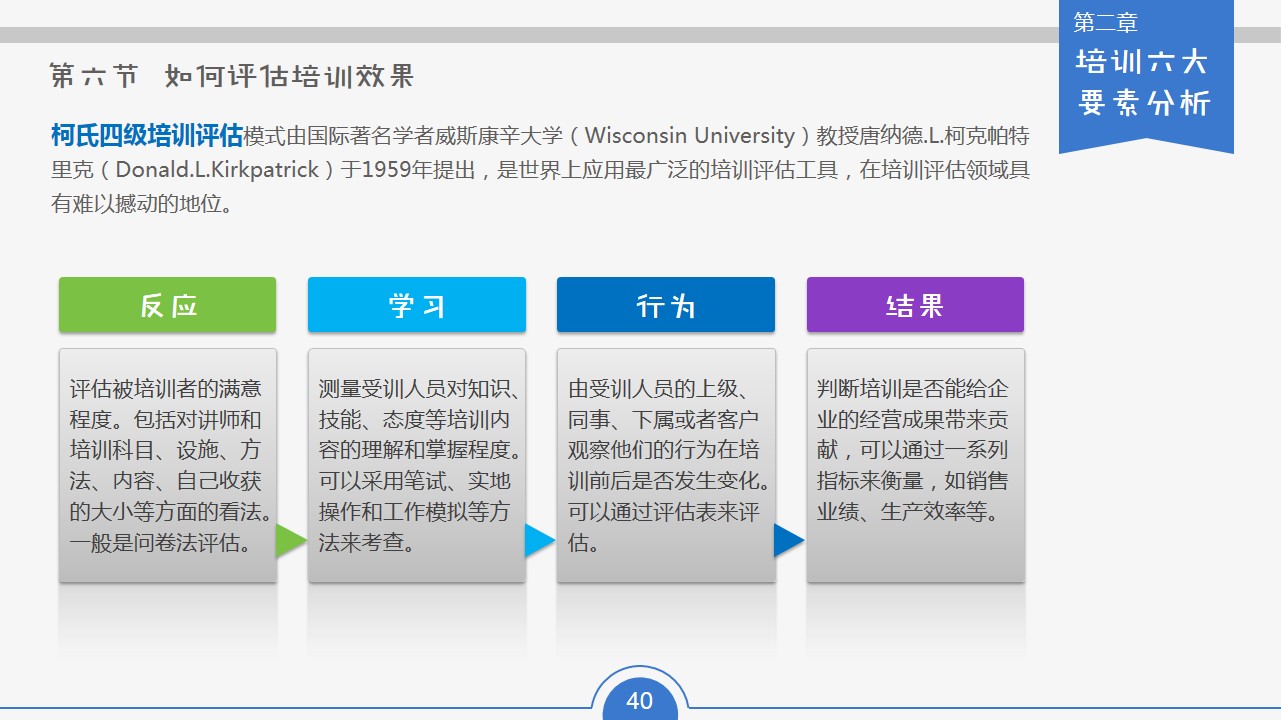The image size is (1281, 720).
Task: Click the text 一般是问卷法评估。
Action: pyautogui.click(x=159, y=544)
